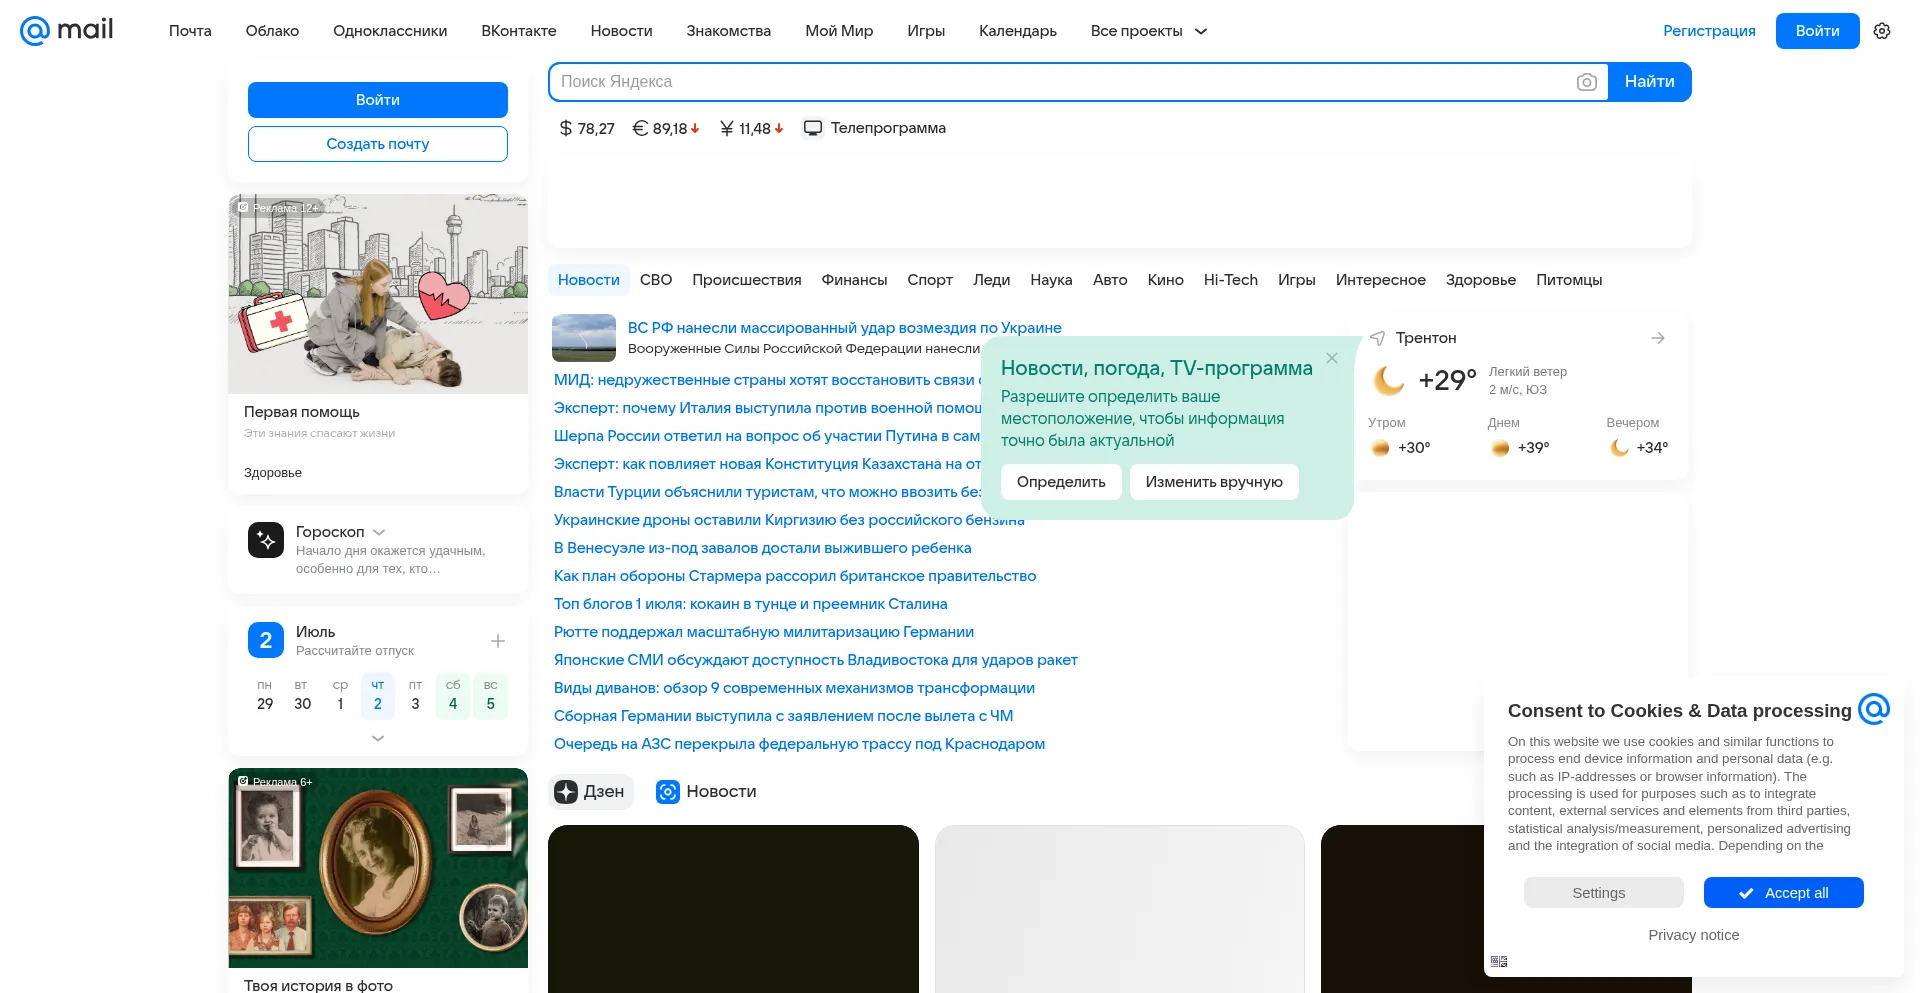Close the location permission popup
Screen dimensions: 1920x993
1332,358
